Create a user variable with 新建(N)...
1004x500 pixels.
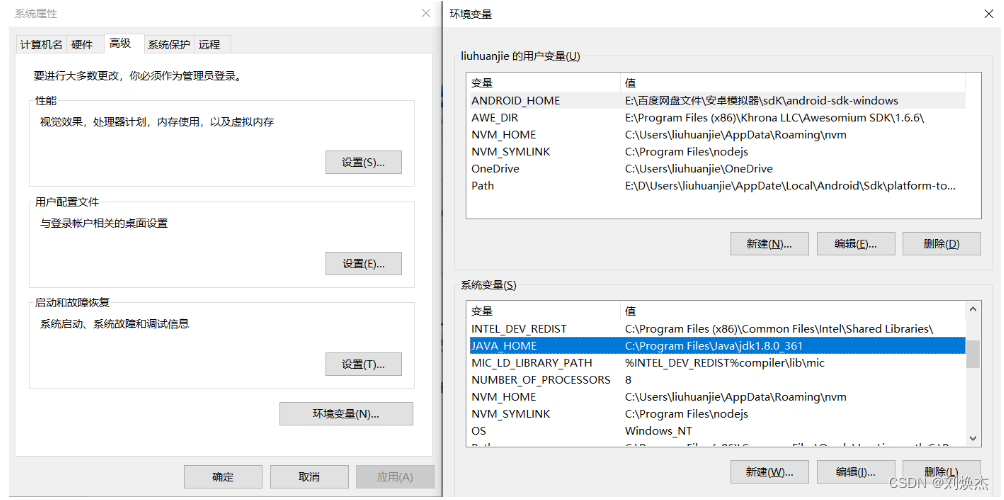point(769,244)
